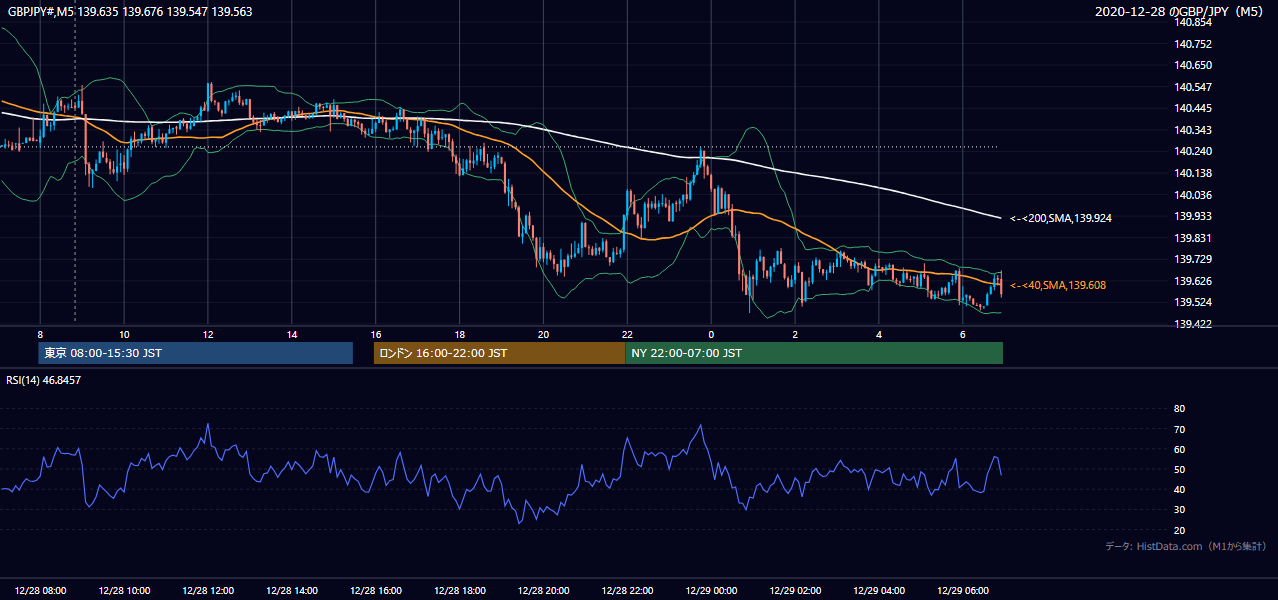Click the 139.626 price axis label
The height and width of the screenshot is (600, 1278).
point(1194,281)
